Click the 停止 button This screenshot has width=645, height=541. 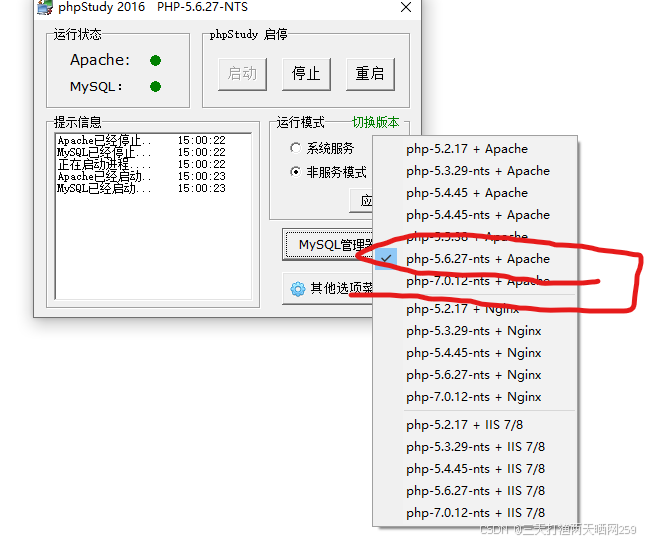(306, 74)
